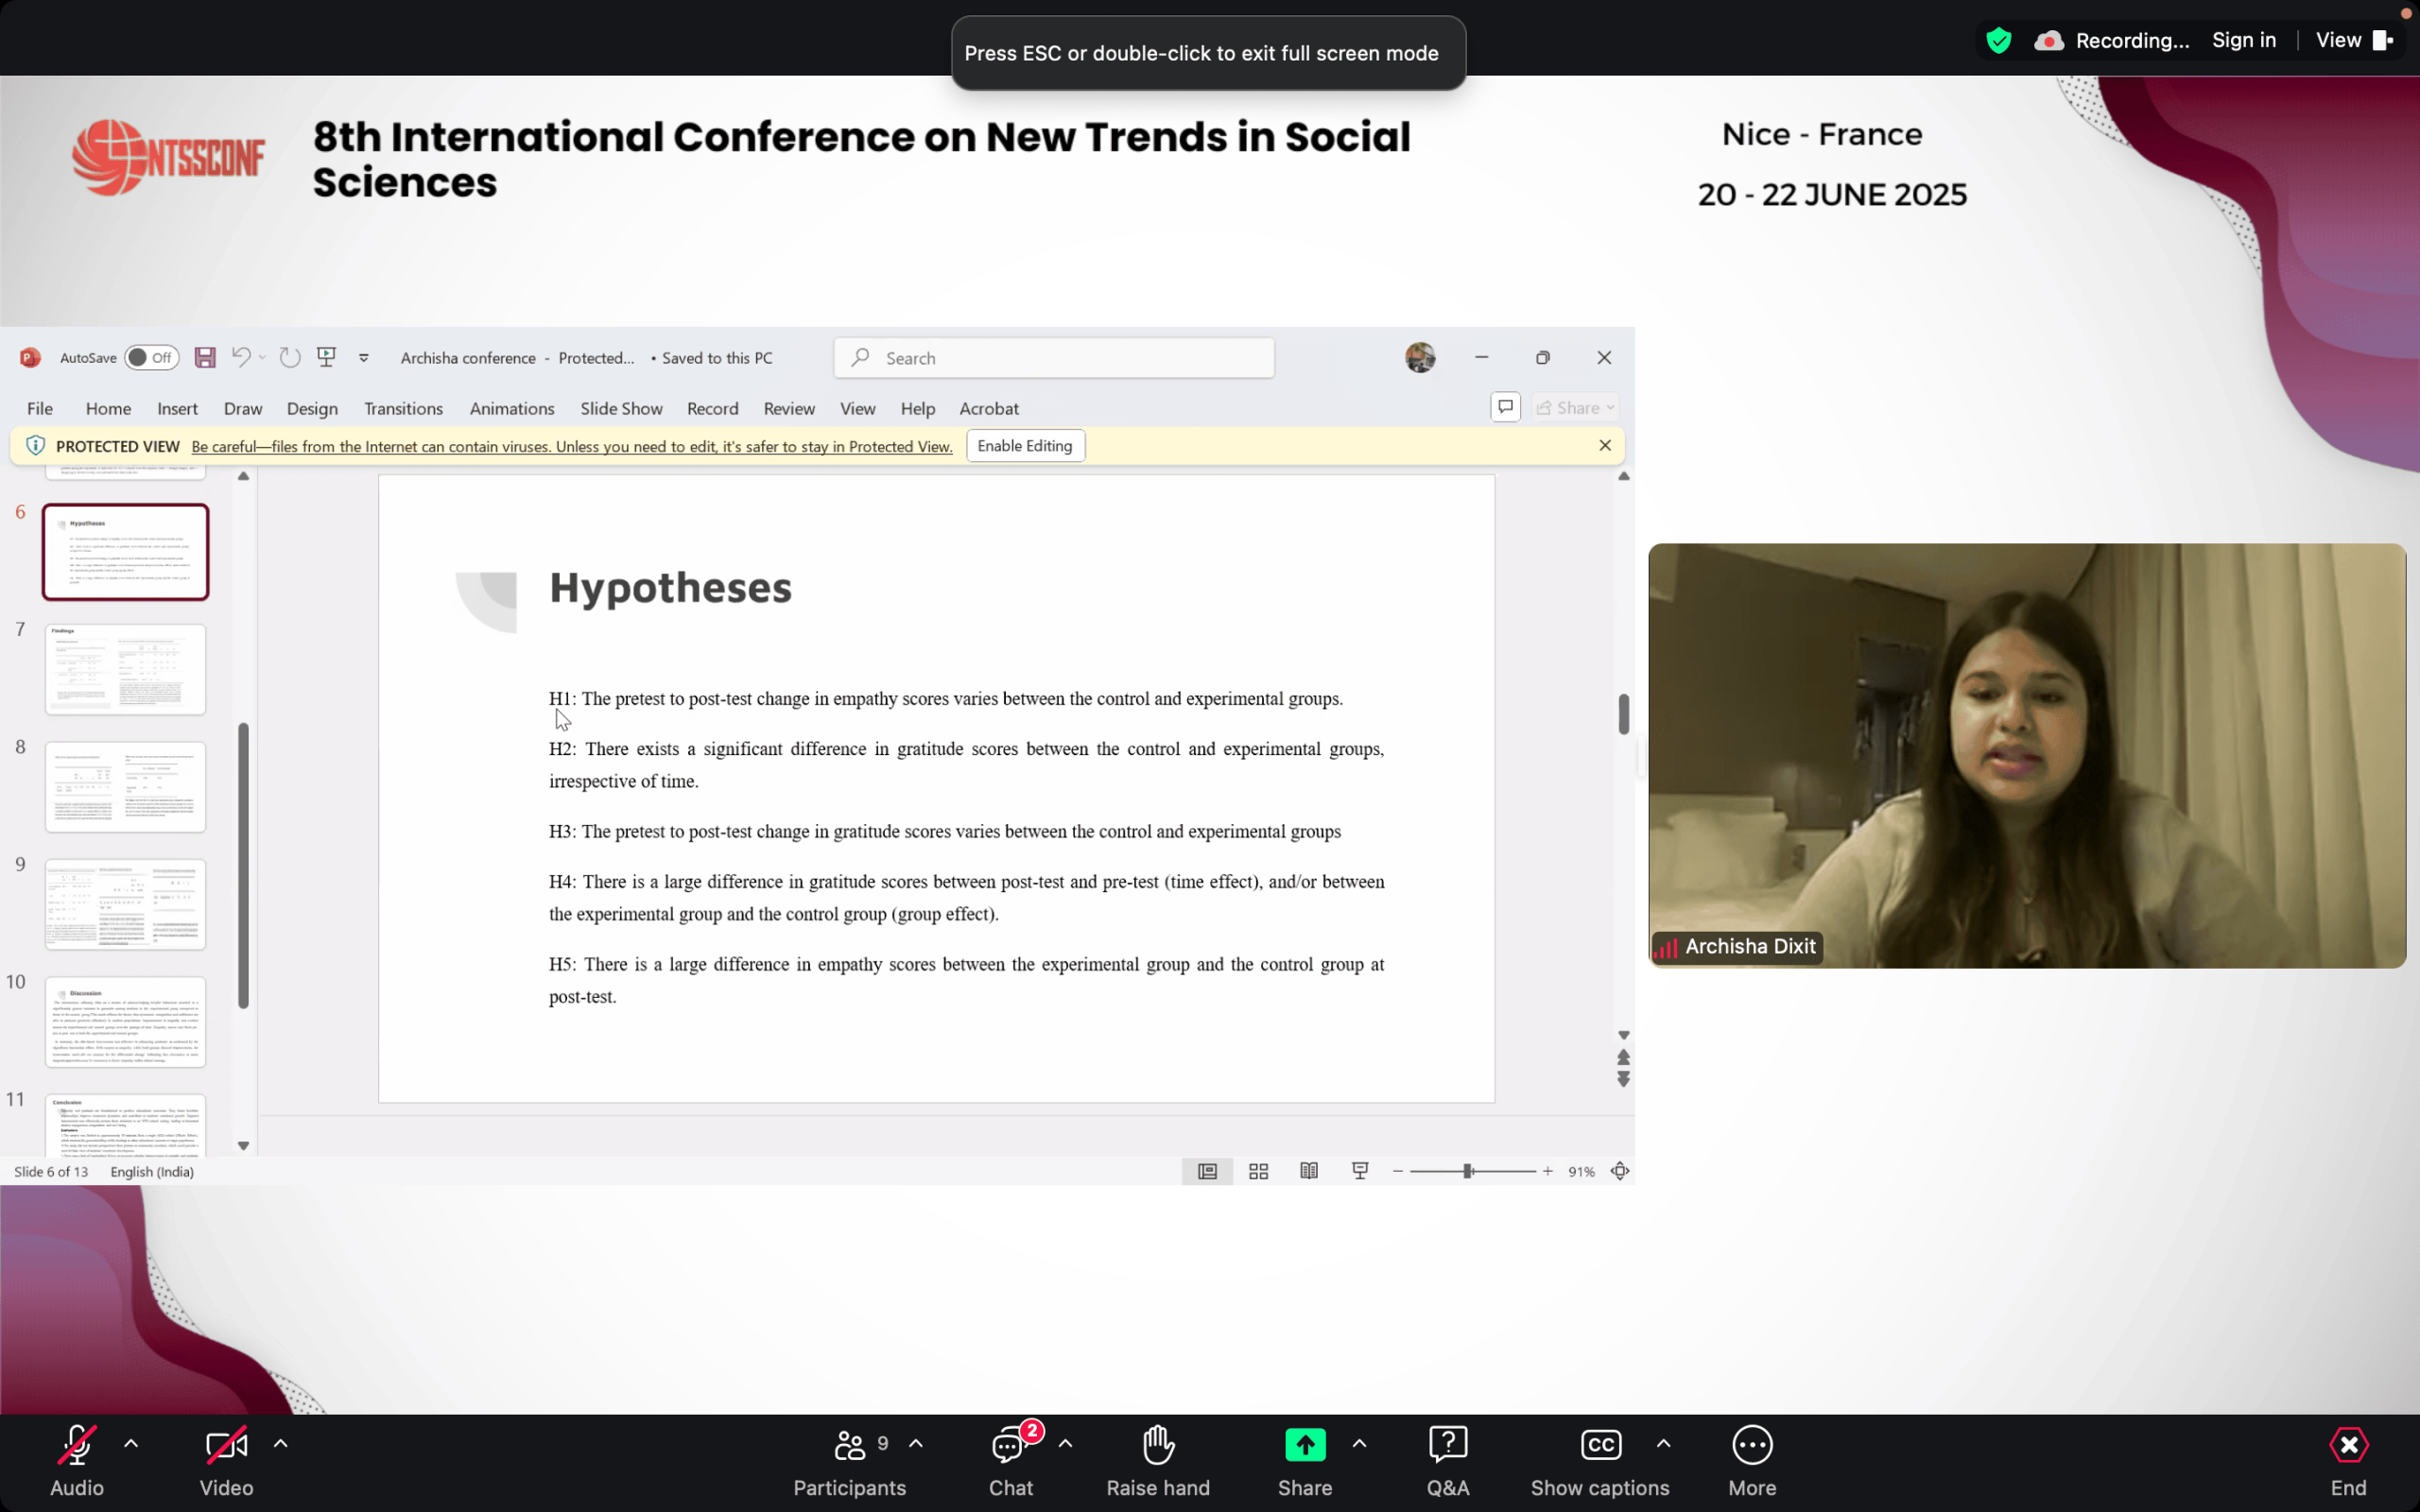
Task: Click Enable Editing in the protected view bar
Action: click(x=1024, y=446)
